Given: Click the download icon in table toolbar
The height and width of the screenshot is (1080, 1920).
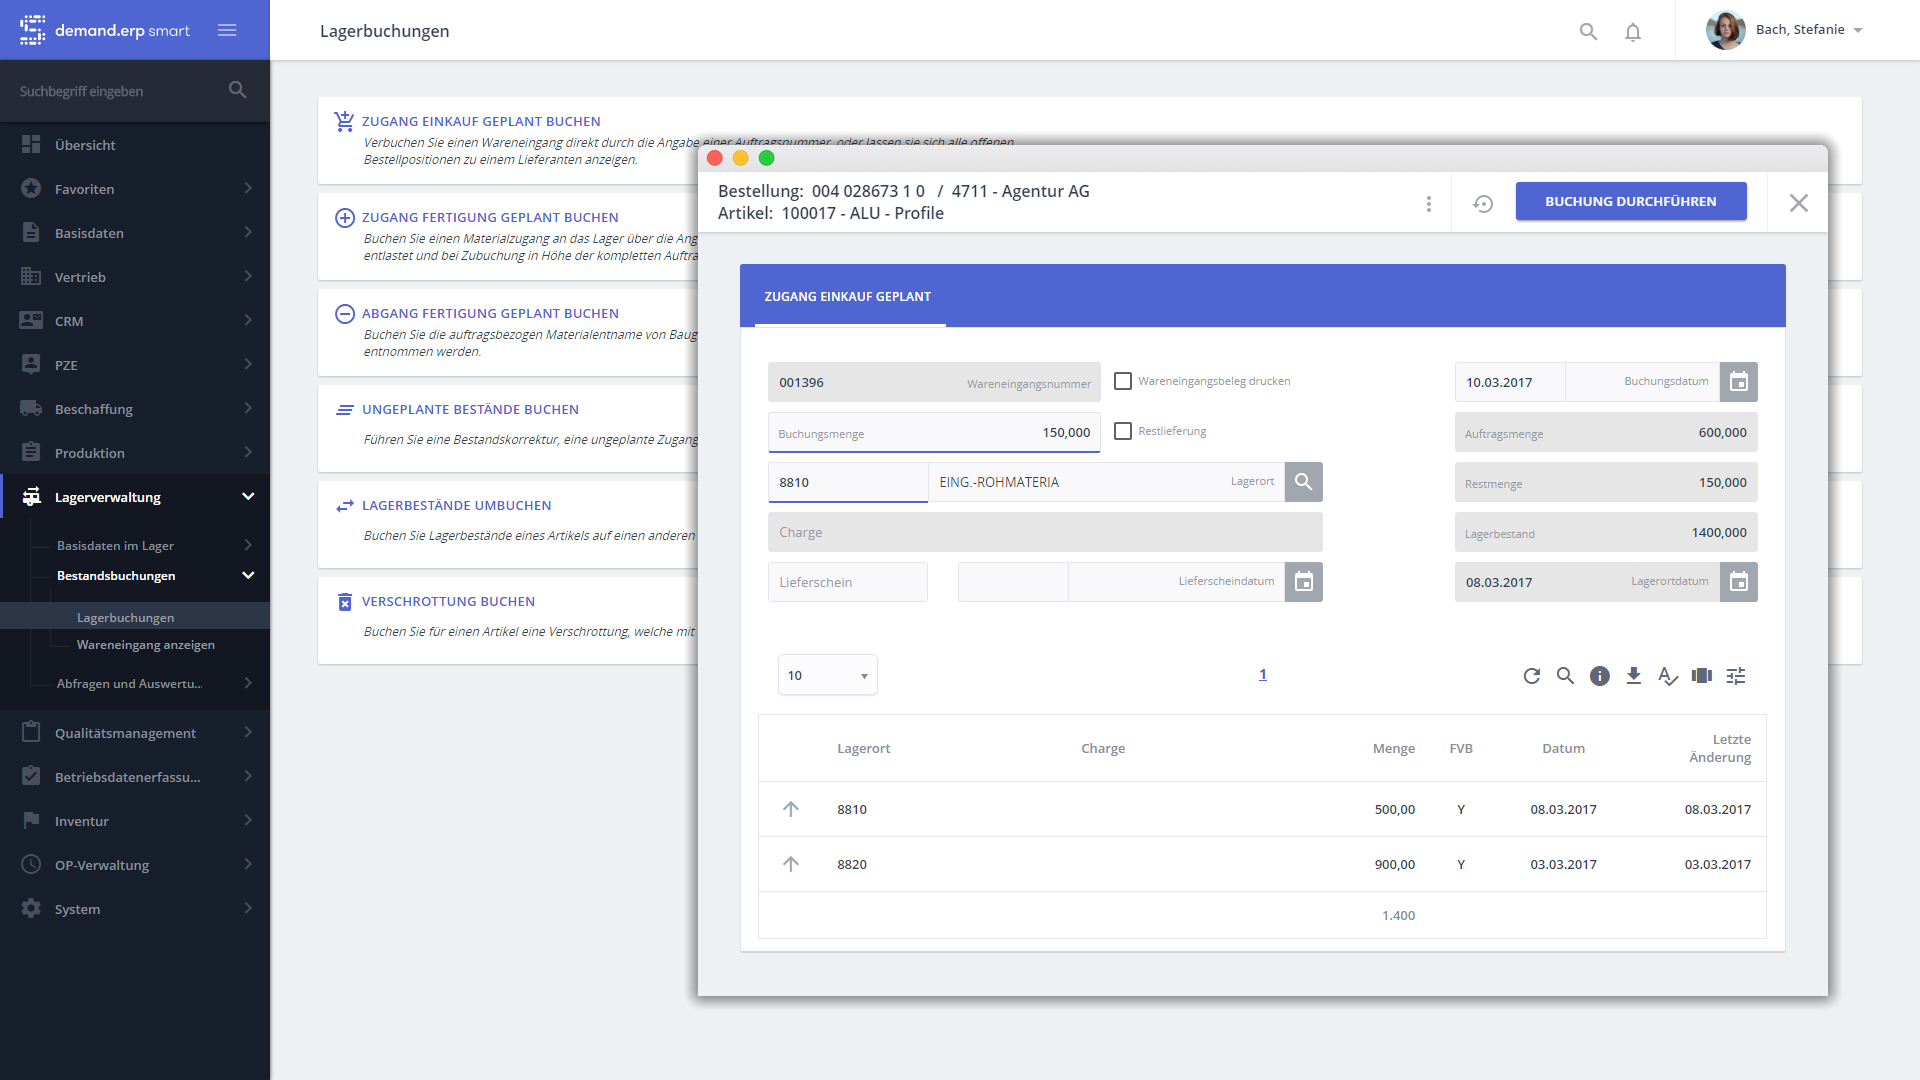Looking at the screenshot, I should (1633, 676).
